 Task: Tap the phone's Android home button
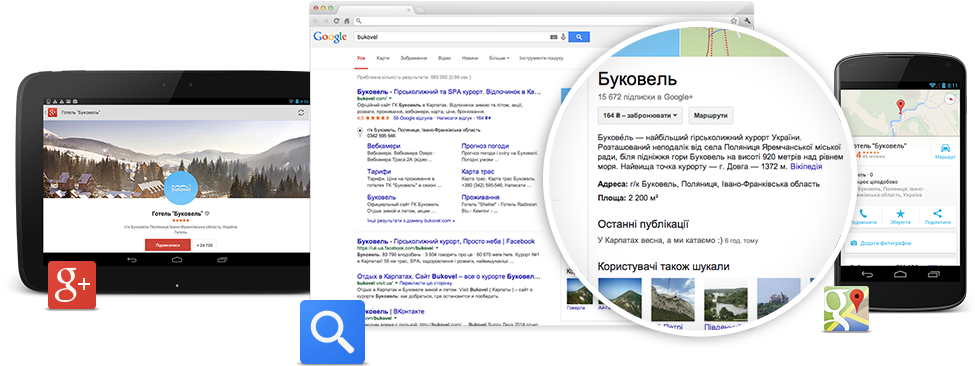pos(900,274)
